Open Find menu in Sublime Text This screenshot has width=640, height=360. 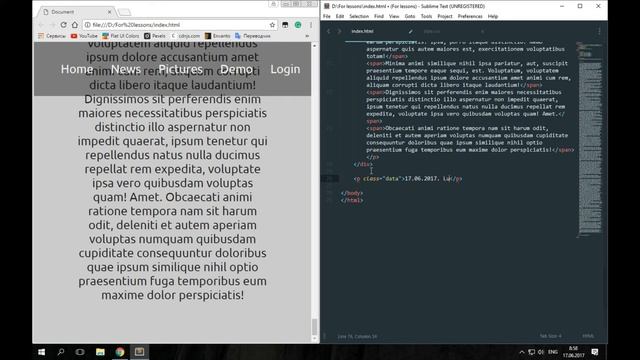[379, 16]
